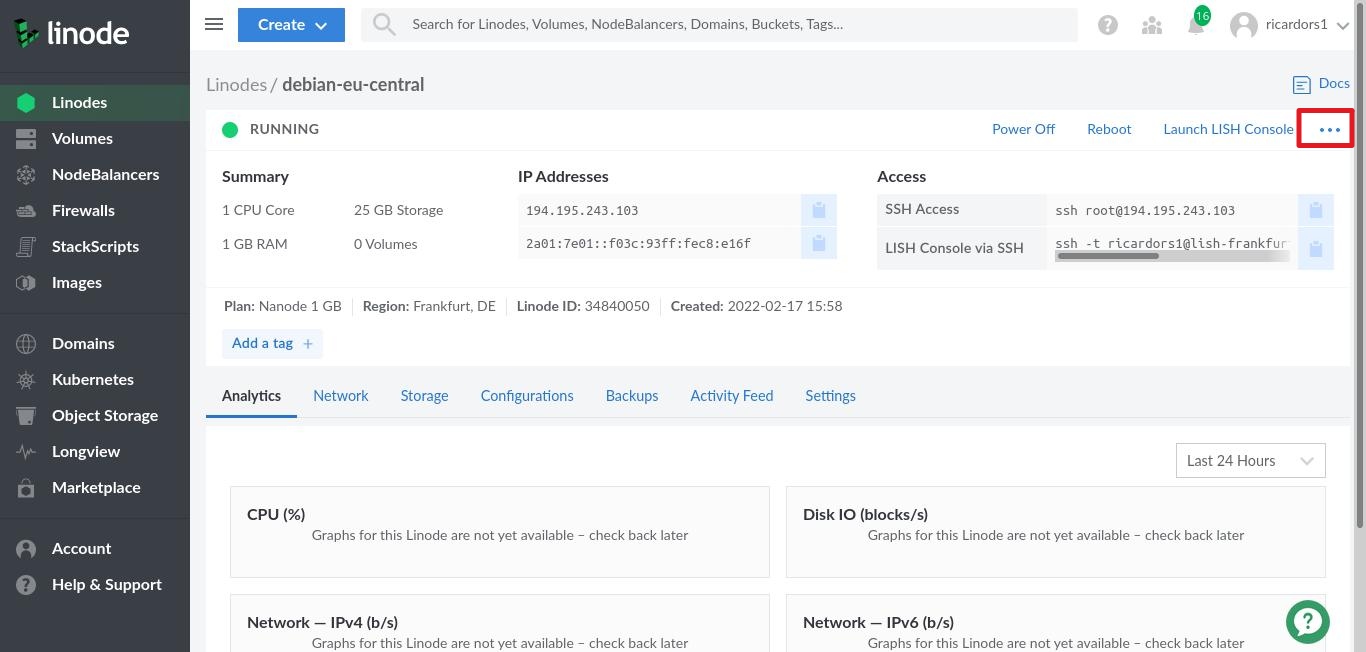This screenshot has width=1366, height=652.
Task: Switch to the Storage tab
Action: click(x=424, y=396)
